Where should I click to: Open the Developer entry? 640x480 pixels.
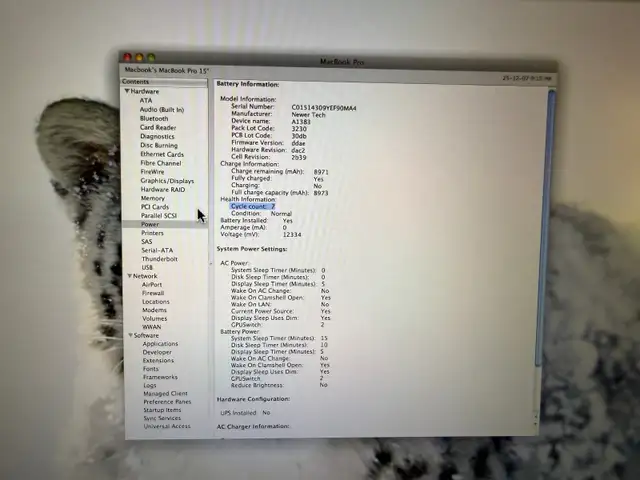pyautogui.click(x=157, y=352)
